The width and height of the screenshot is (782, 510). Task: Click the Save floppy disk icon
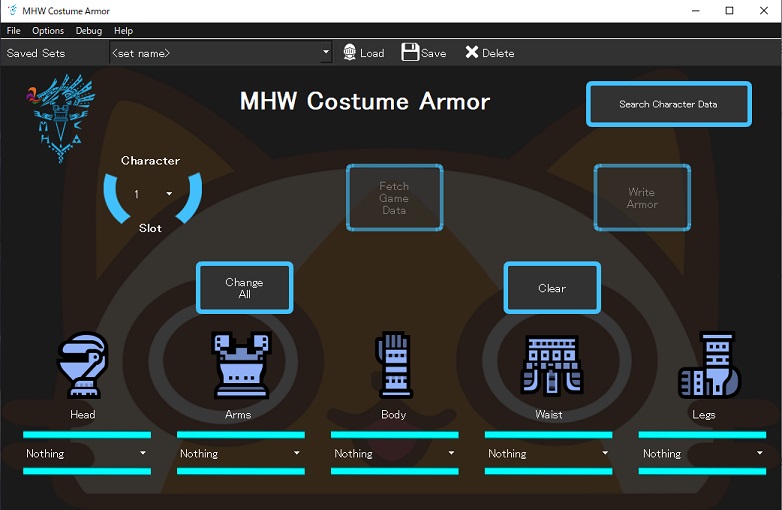click(410, 52)
